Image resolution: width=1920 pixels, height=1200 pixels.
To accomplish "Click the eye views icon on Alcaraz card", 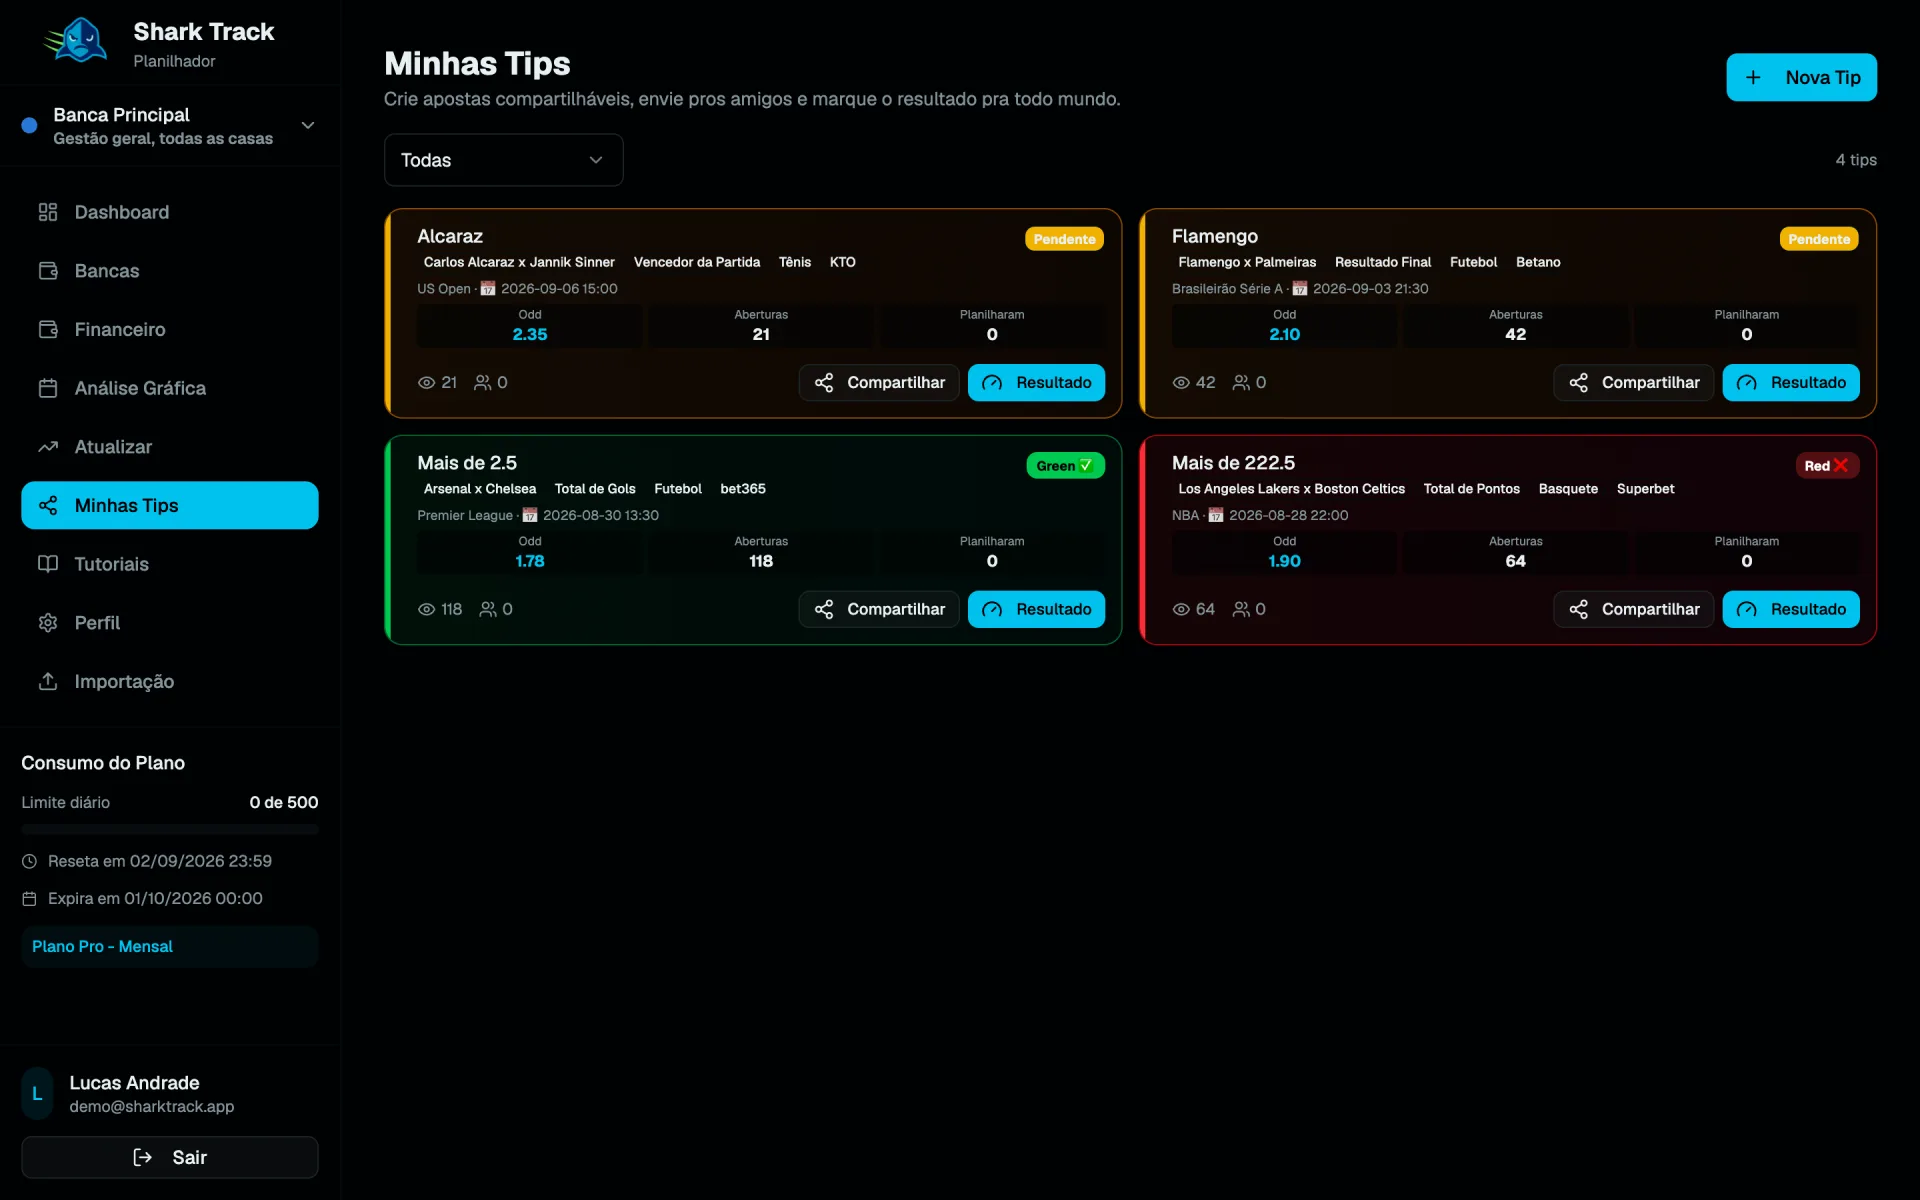I will click(x=426, y=383).
